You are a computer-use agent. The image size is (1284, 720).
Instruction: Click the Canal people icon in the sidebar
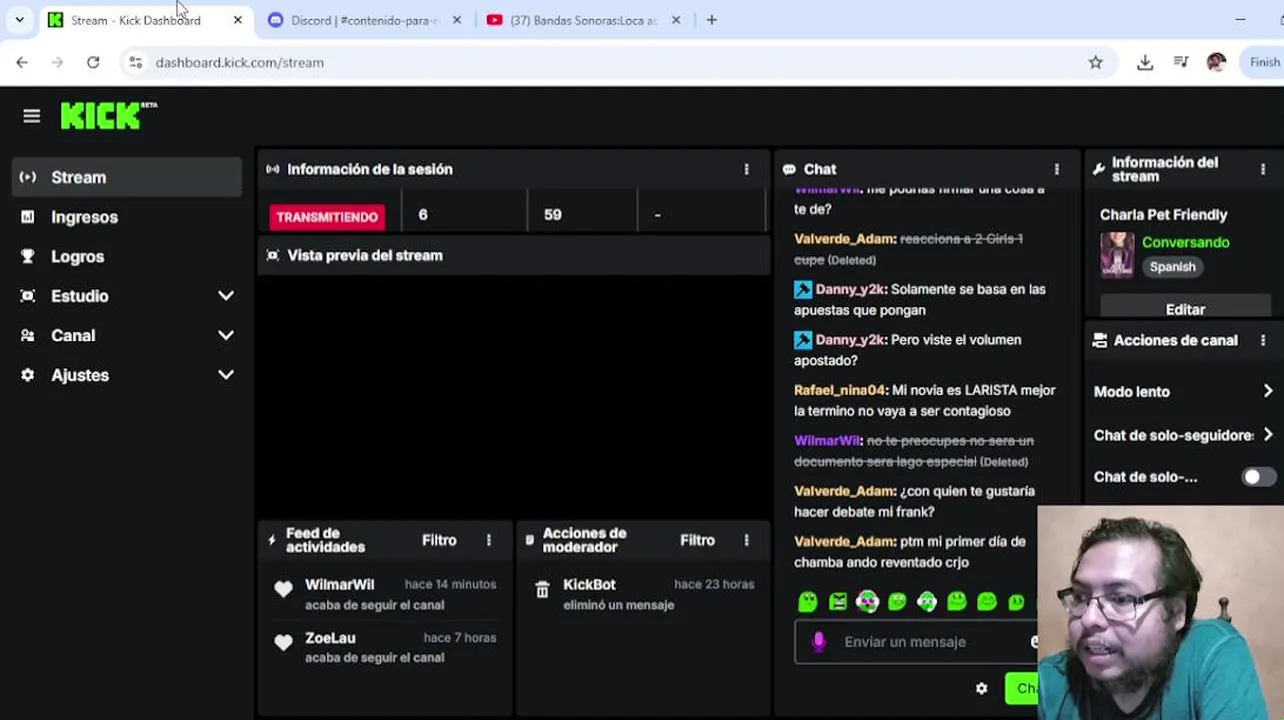(28, 336)
